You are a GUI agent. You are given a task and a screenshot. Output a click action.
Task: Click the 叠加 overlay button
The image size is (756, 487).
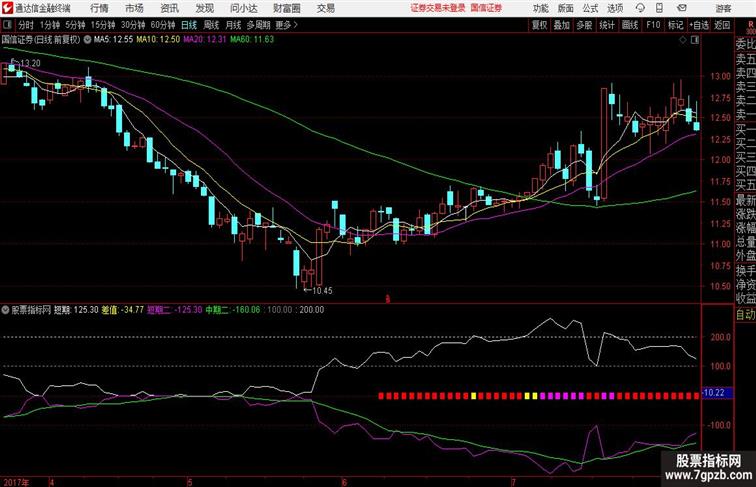561,25
